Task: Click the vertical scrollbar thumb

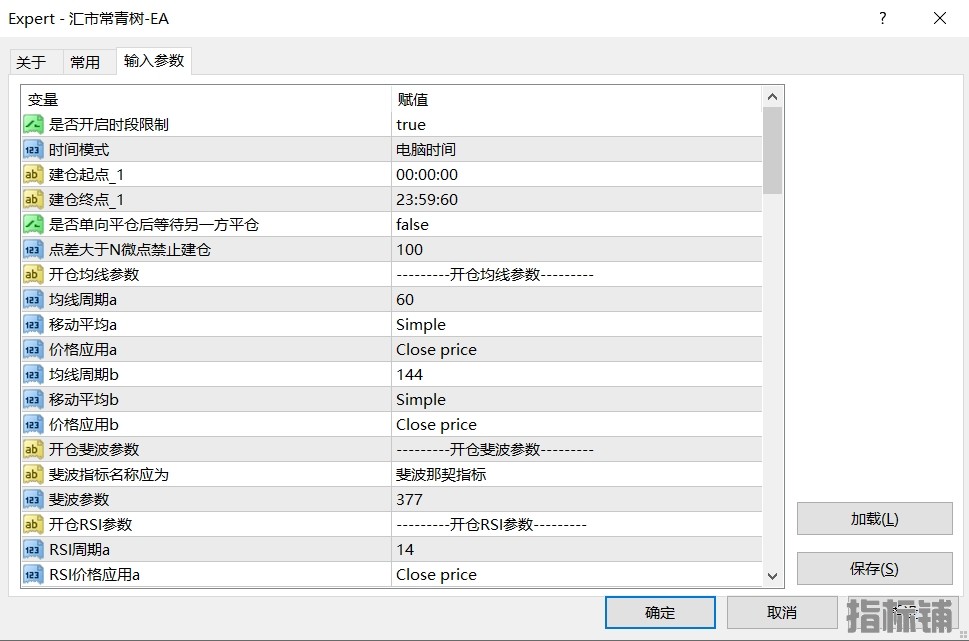Action: click(772, 151)
